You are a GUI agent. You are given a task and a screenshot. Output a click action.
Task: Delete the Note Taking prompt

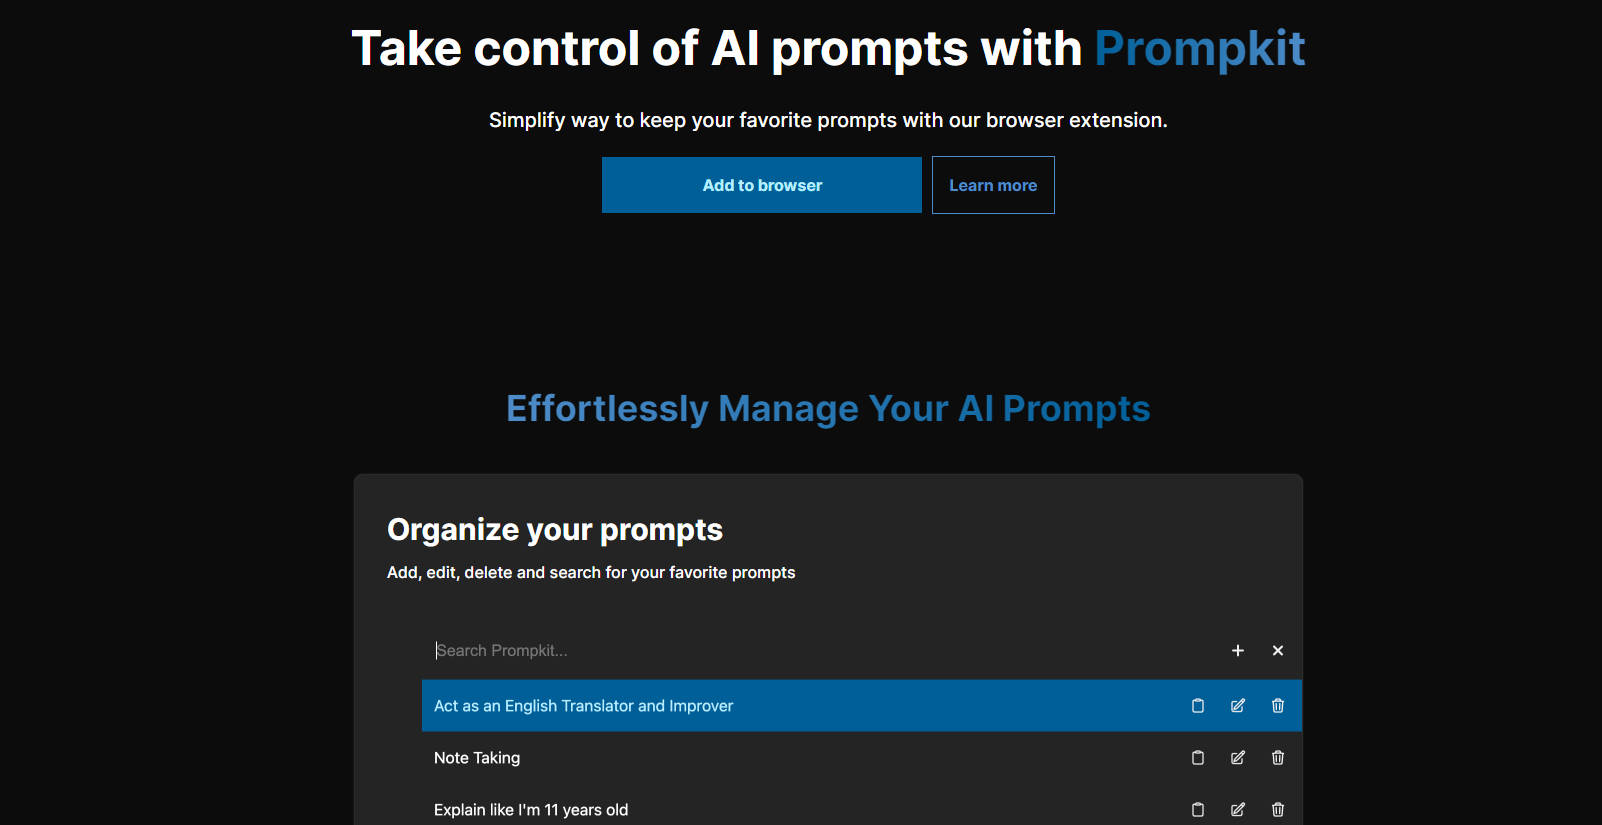(1277, 757)
